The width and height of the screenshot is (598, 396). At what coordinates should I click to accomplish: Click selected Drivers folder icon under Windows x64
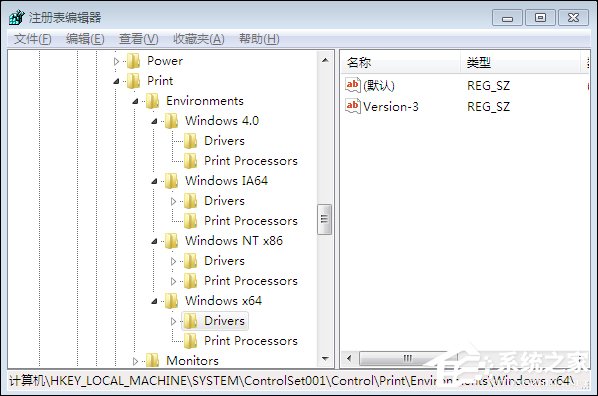[190, 321]
